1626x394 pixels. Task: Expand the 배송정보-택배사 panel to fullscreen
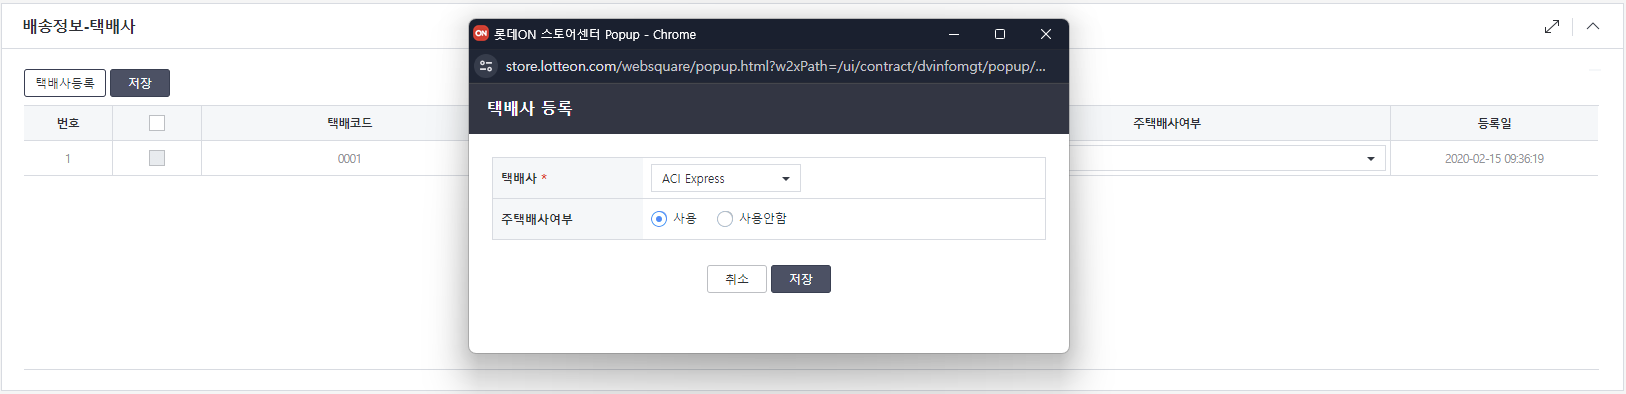pyautogui.click(x=1551, y=26)
